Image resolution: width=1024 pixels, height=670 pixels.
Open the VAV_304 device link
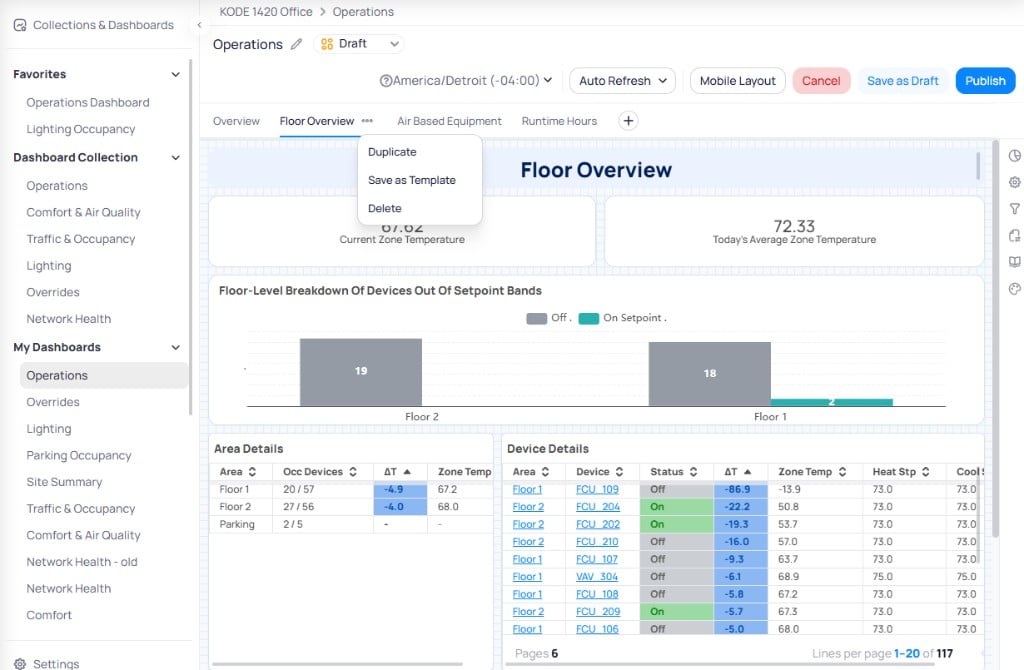coord(596,577)
